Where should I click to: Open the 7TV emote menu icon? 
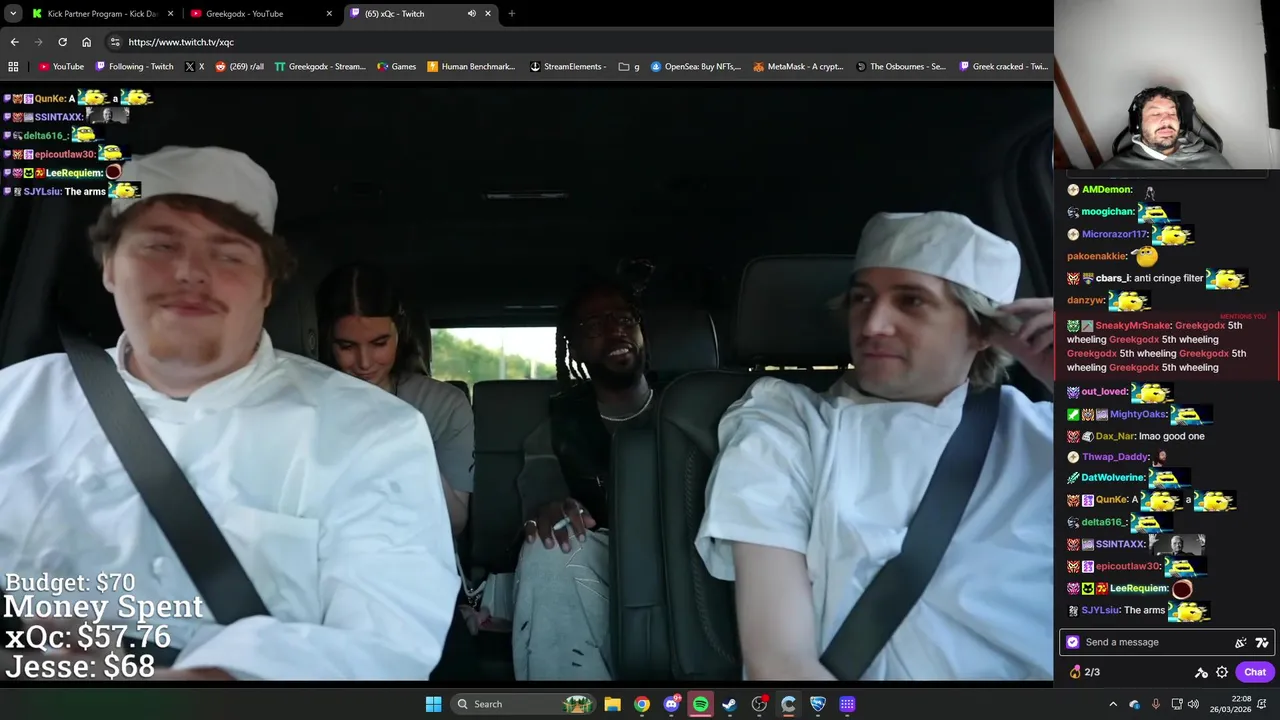click(1262, 643)
